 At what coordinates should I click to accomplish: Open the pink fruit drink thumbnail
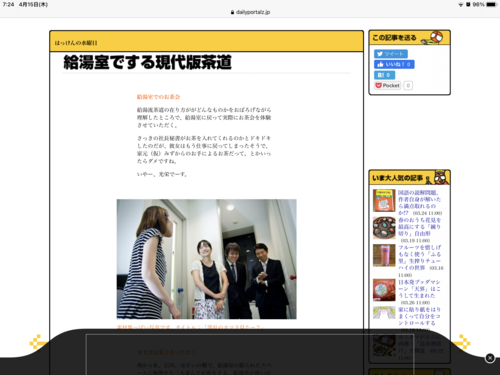point(384,255)
